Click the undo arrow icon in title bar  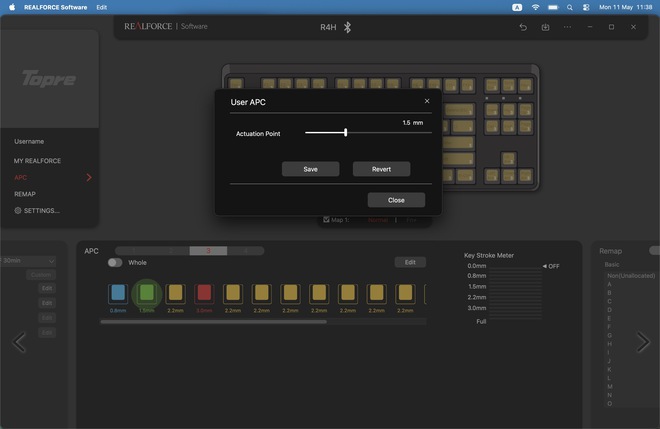pos(523,27)
